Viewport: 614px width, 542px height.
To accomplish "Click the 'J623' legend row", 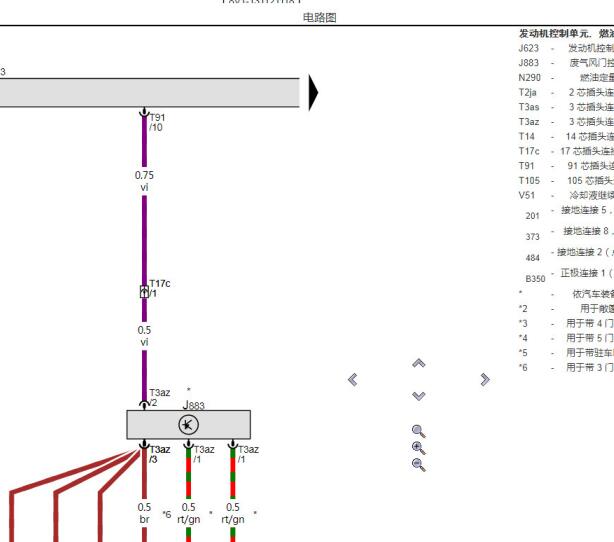I will (x=566, y=48).
